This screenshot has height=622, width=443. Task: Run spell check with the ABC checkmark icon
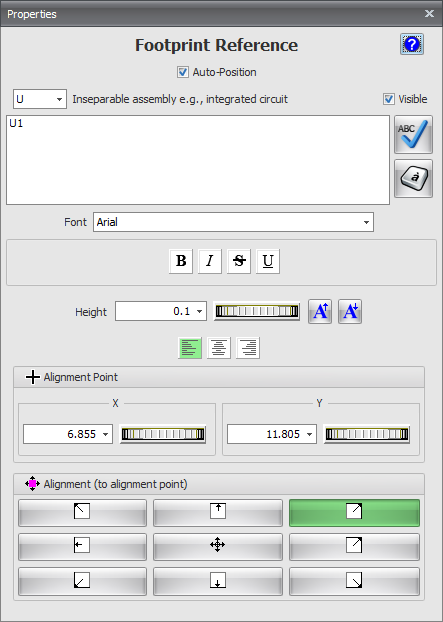click(413, 134)
